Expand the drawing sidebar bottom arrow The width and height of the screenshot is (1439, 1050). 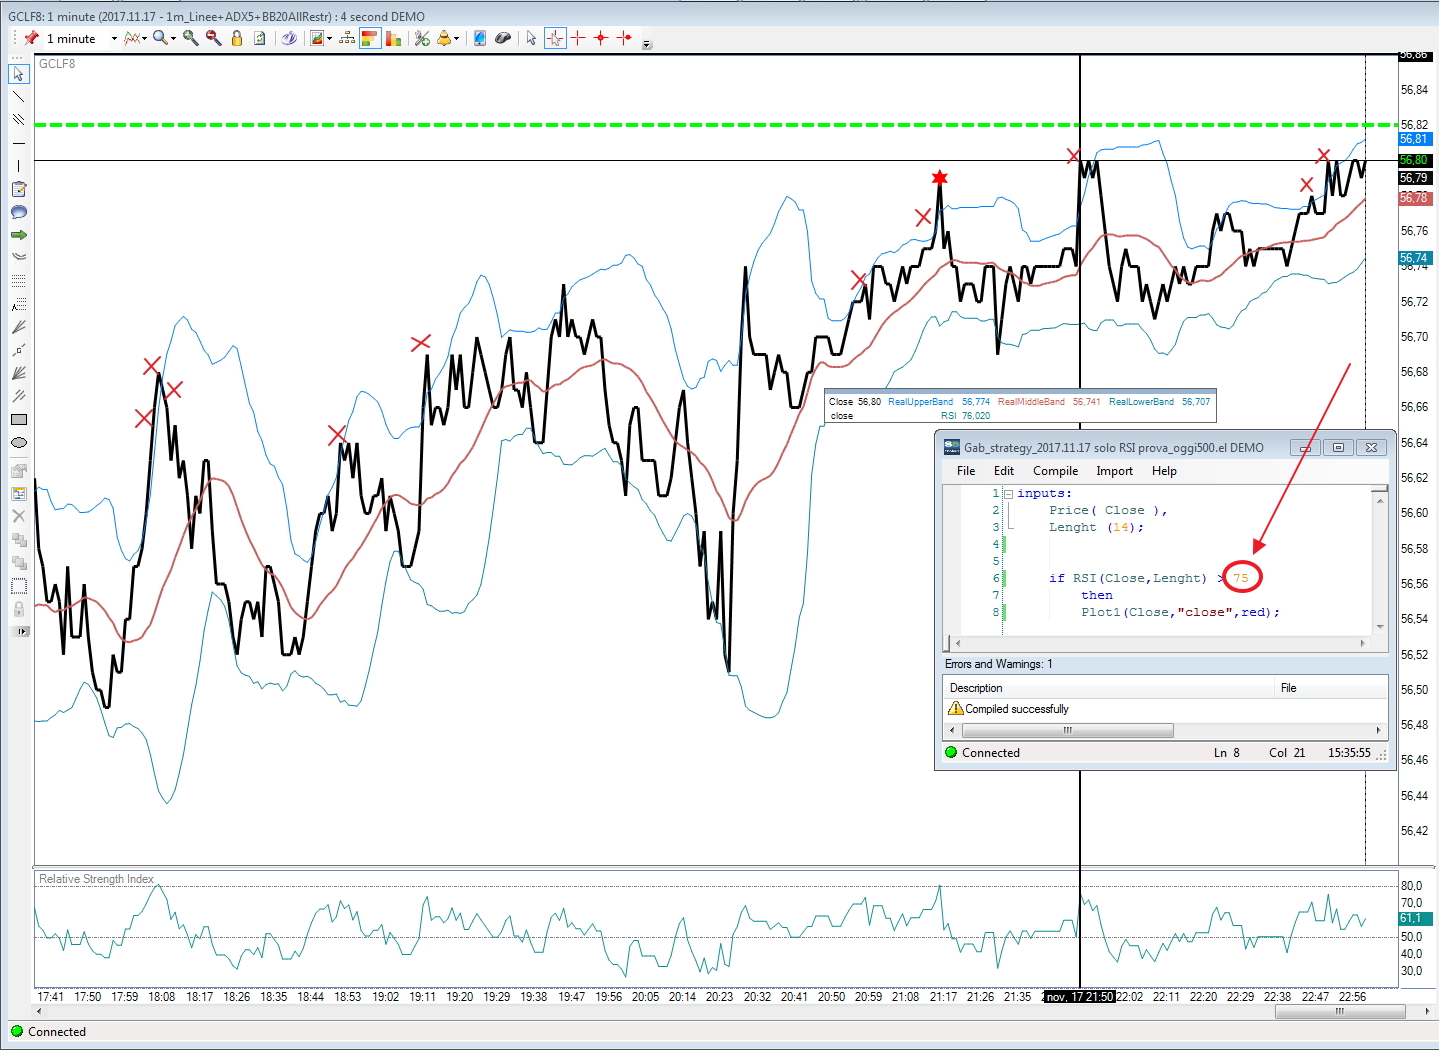tap(22, 631)
